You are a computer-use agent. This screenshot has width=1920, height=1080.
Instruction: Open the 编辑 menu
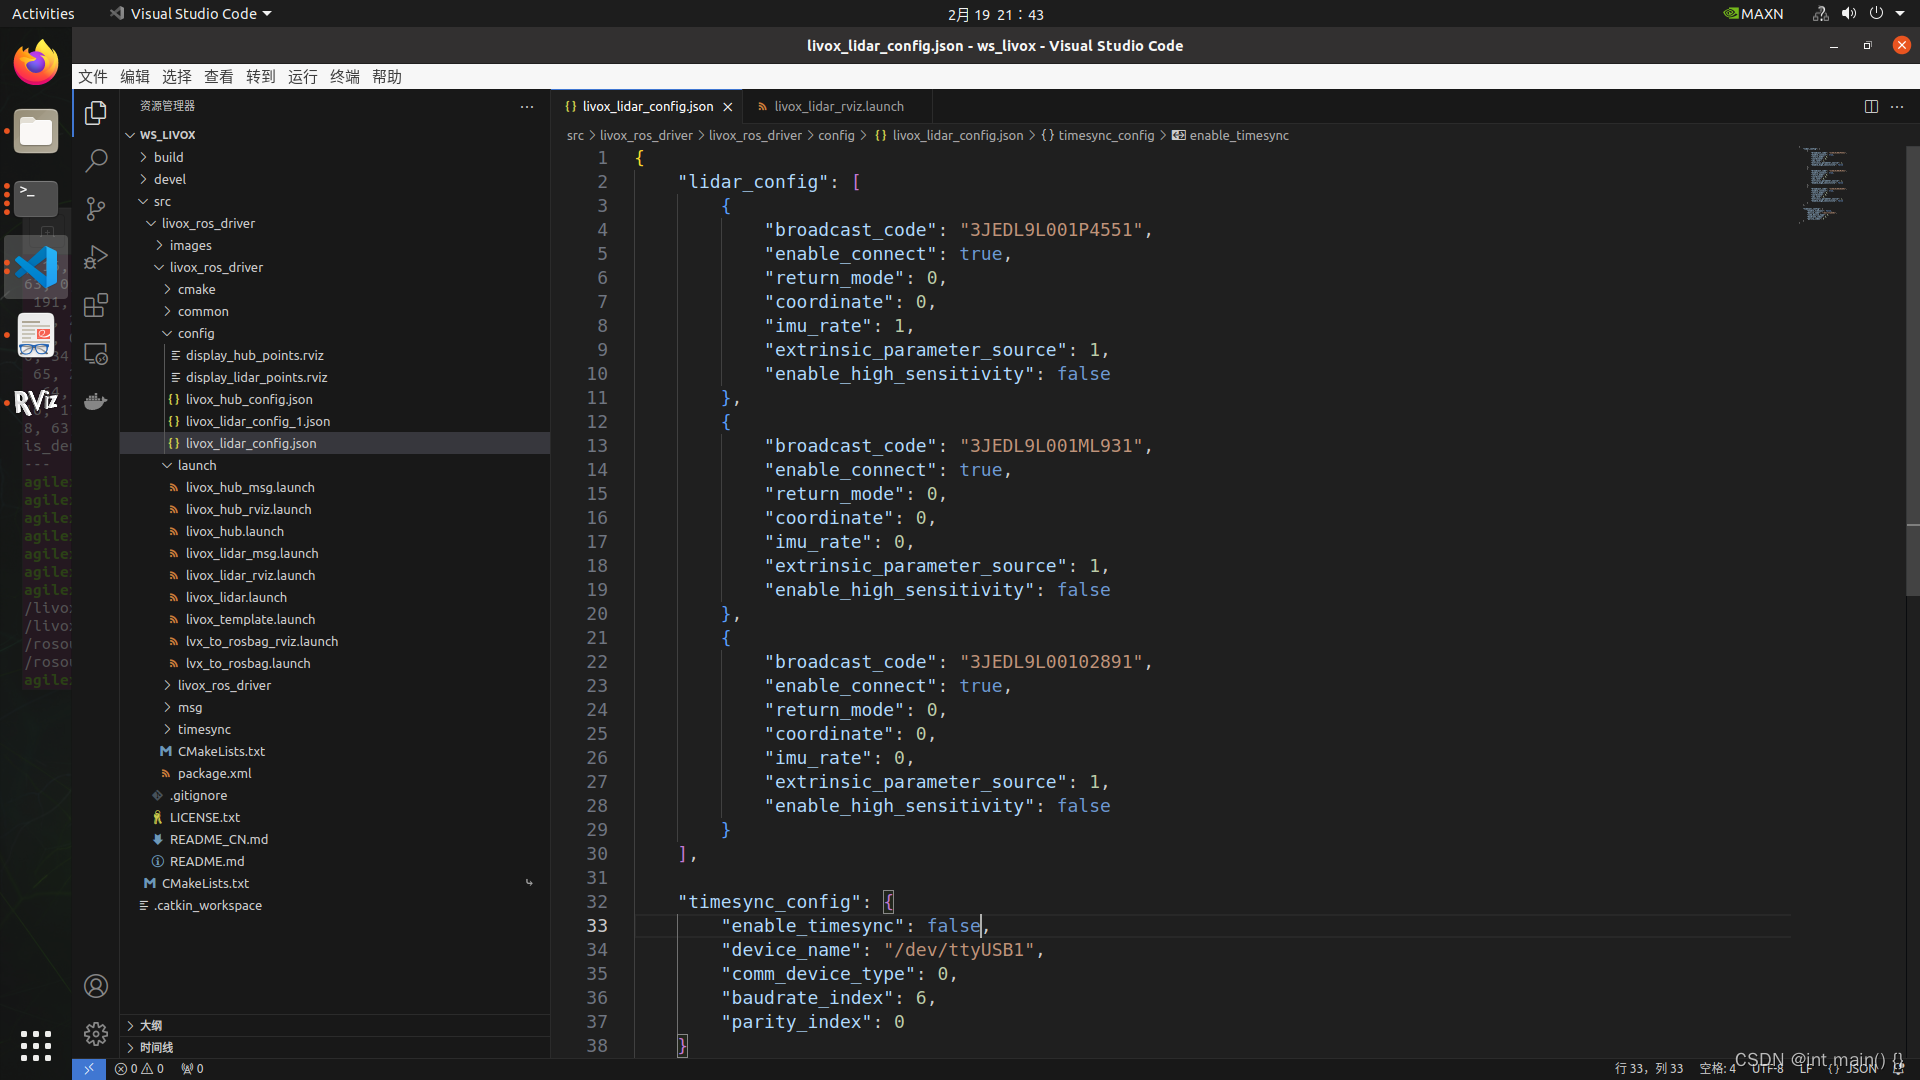pos(135,77)
